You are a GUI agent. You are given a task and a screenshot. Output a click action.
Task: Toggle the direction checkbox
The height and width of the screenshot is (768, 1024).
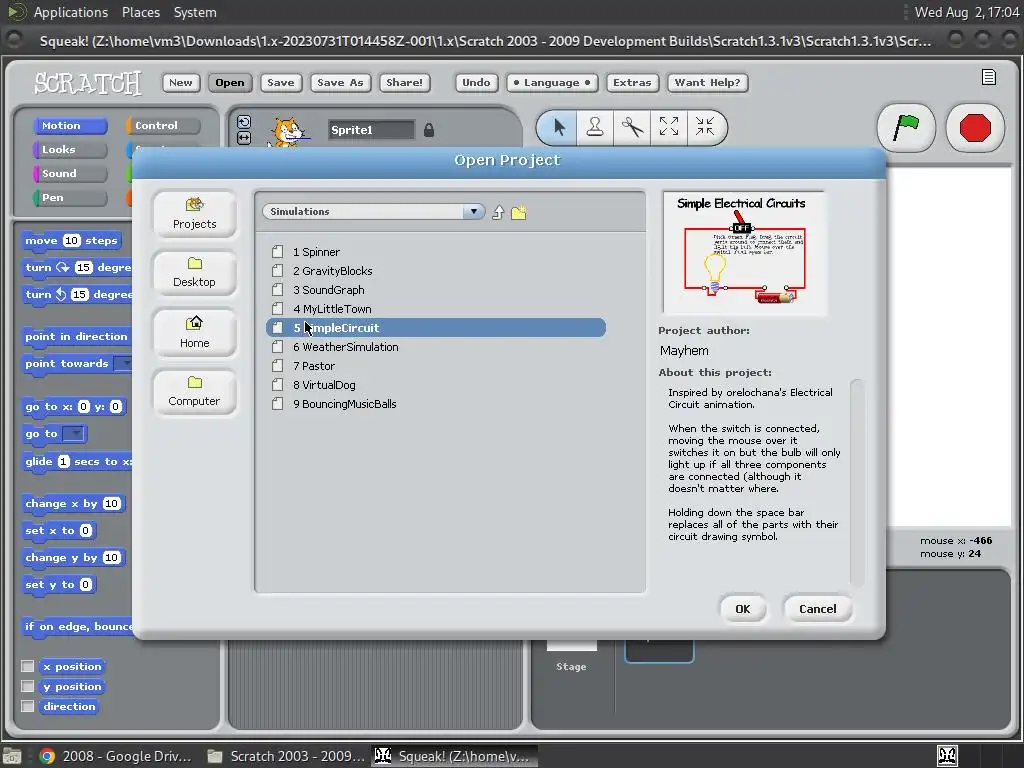pos(27,706)
